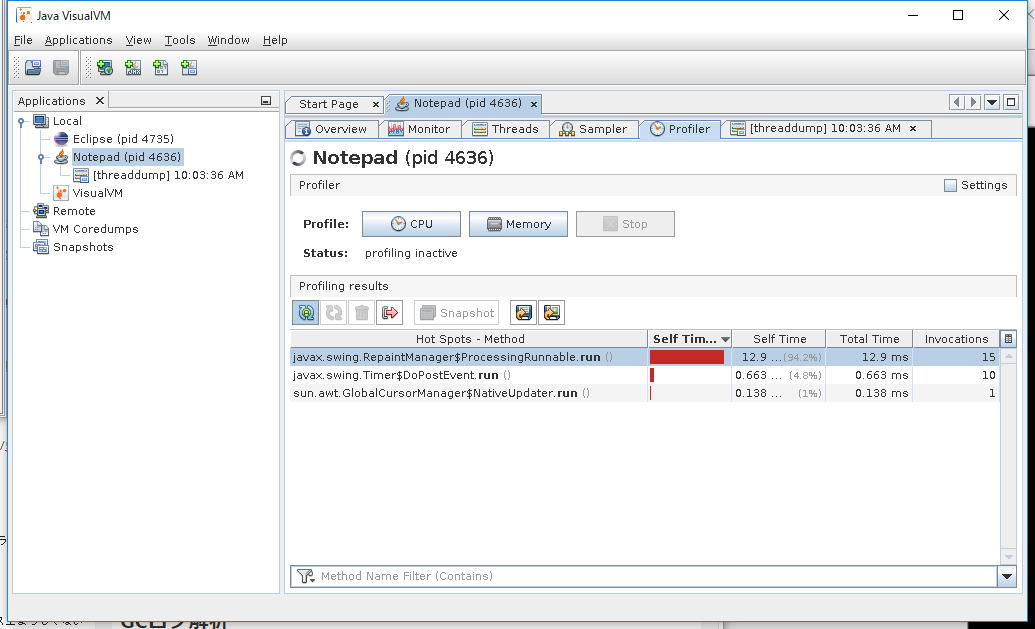Click the greyed Update Results Now refresh icon
Image resolution: width=1035 pixels, height=629 pixels.
334,312
